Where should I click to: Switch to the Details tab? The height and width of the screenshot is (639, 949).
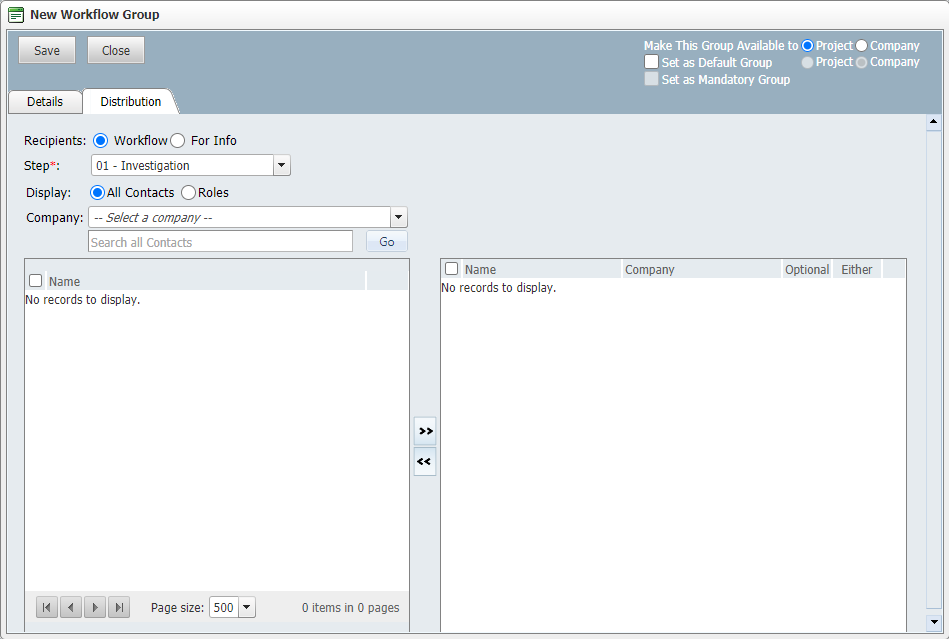tap(44, 101)
